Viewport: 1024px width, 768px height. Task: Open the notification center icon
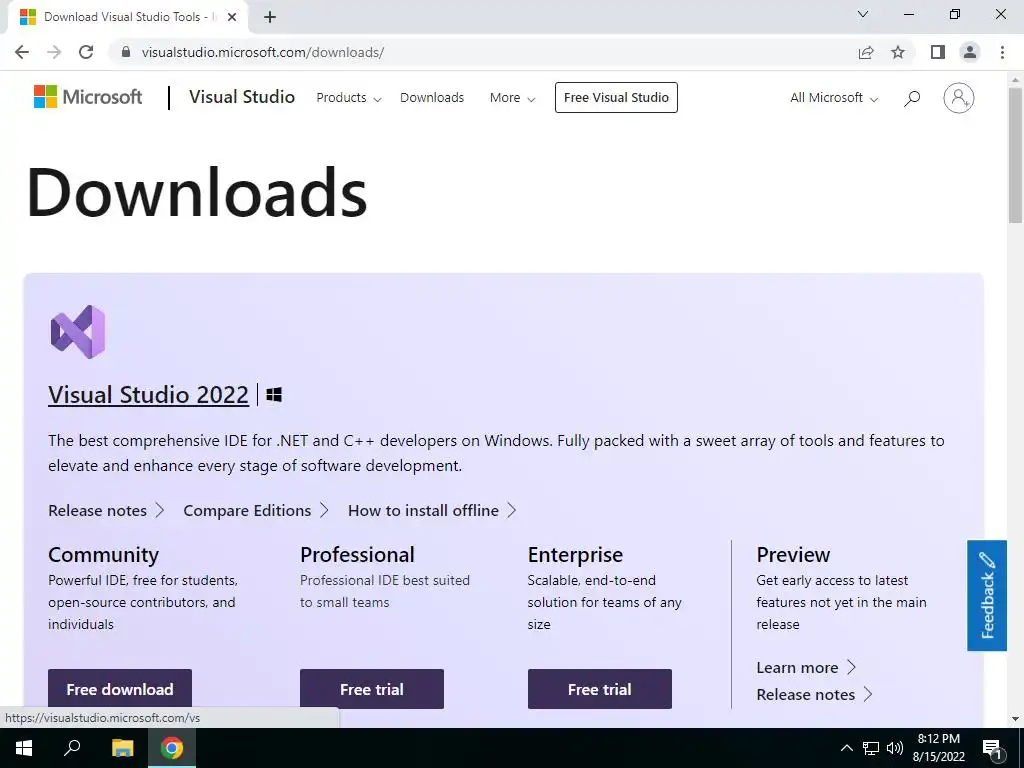pyautogui.click(x=991, y=748)
